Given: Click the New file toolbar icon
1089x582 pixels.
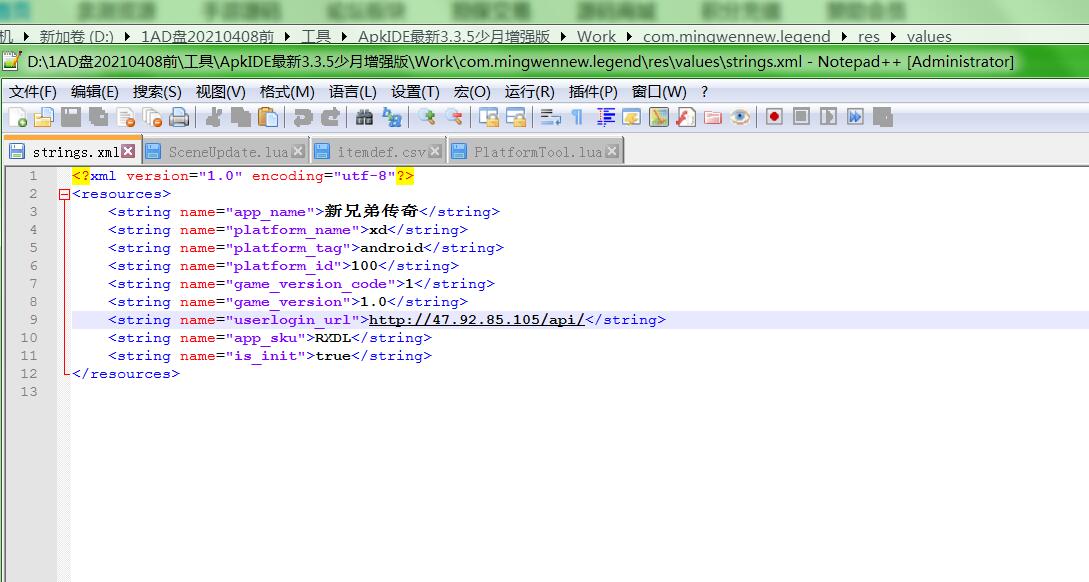Looking at the screenshot, I should (17, 118).
